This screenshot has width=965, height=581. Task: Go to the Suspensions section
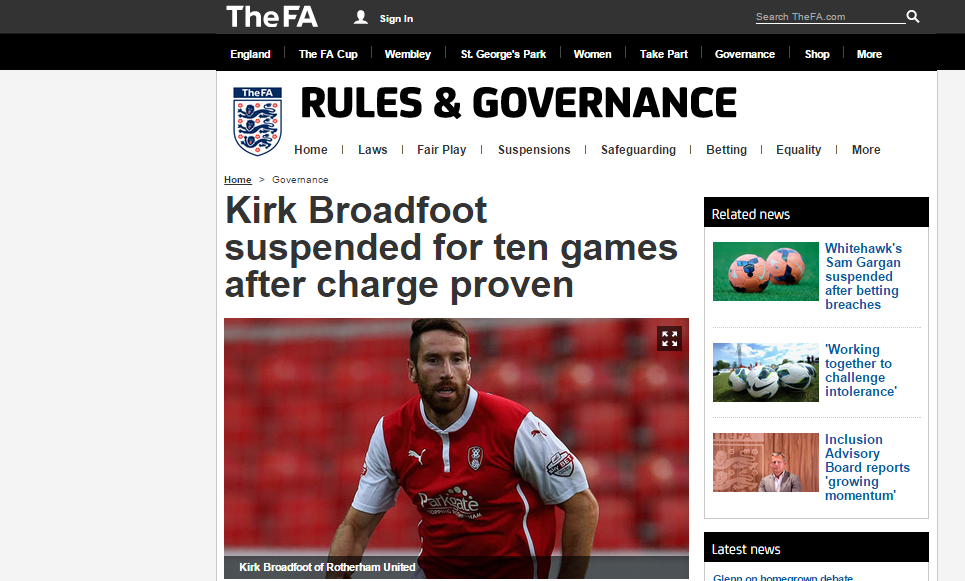tap(534, 150)
